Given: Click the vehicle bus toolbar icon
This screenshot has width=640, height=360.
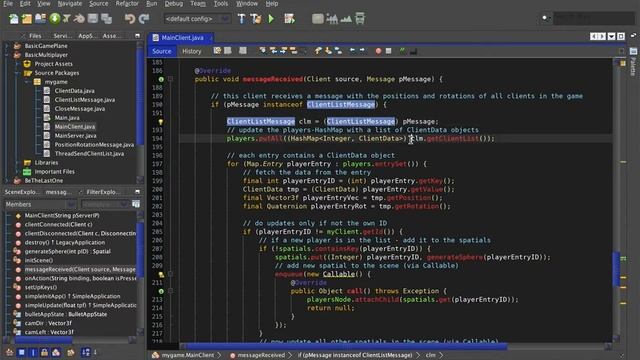Looking at the screenshot, I should [360, 19].
